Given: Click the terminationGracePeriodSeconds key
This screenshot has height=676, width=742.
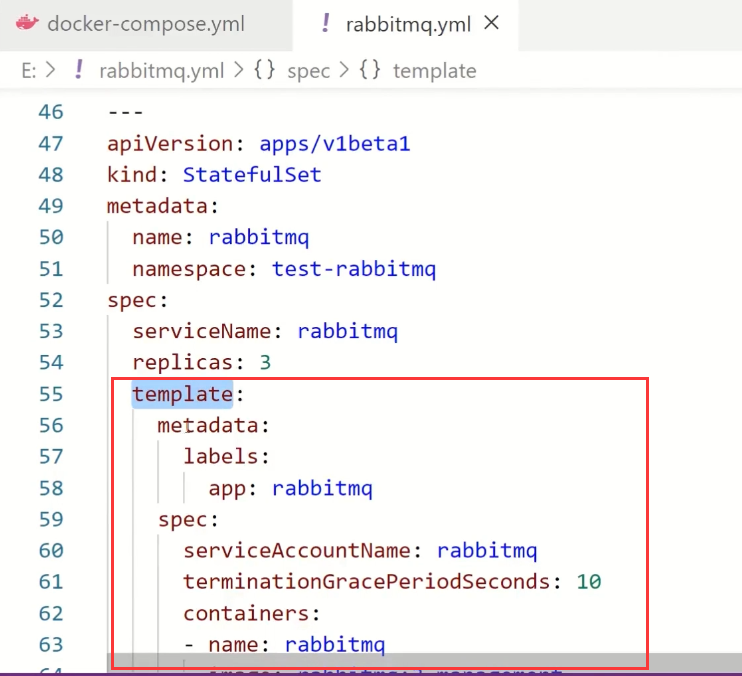Looking at the screenshot, I should pyautogui.click(x=366, y=582).
